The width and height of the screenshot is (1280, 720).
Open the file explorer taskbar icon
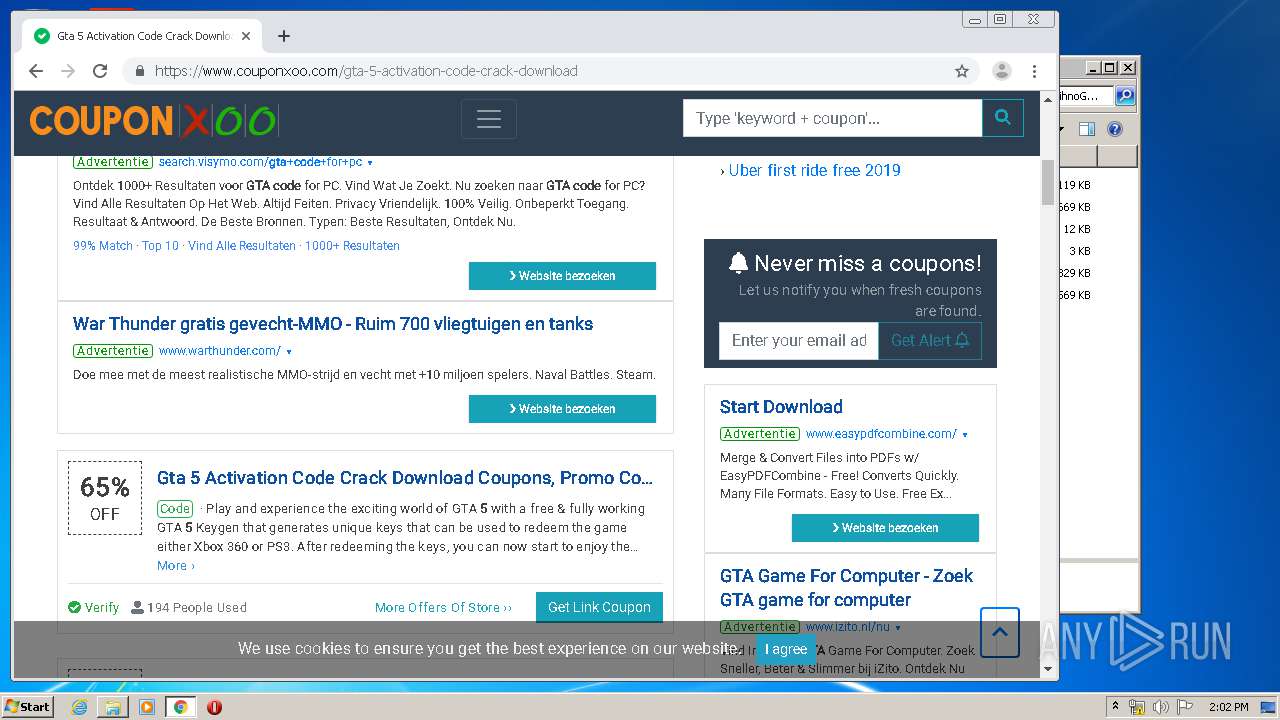[x=113, y=707]
